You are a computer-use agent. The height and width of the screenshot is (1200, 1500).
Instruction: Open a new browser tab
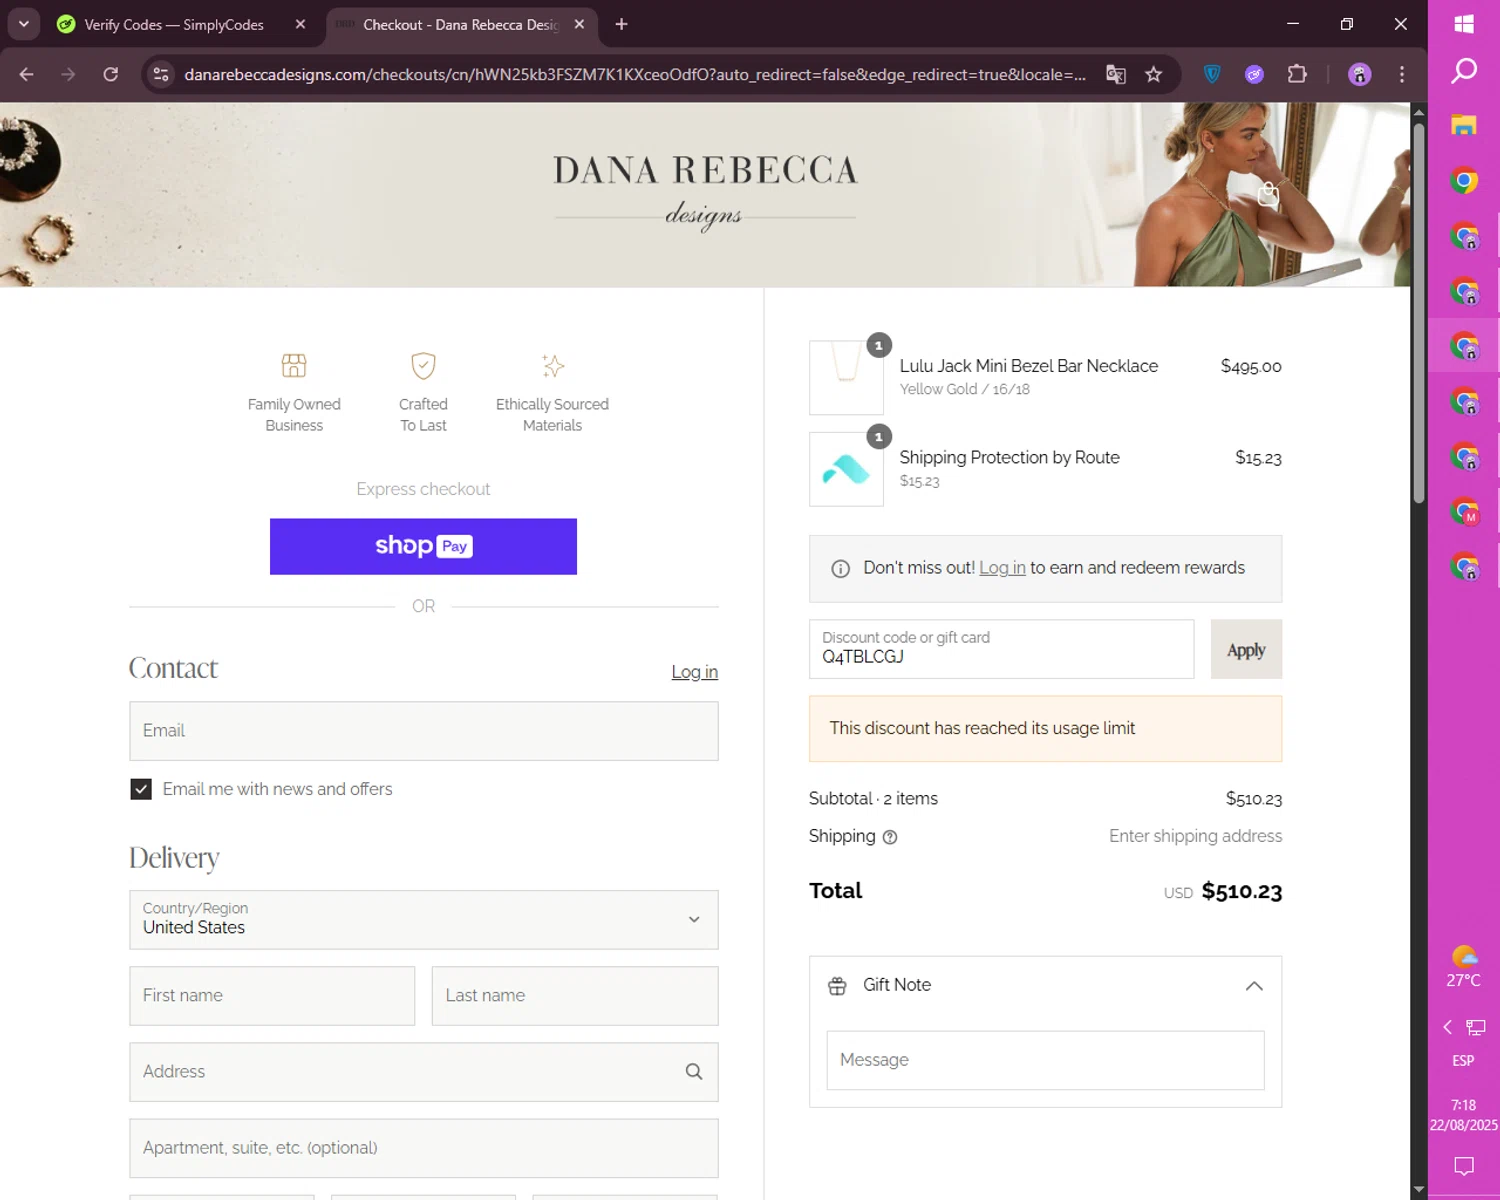(x=621, y=24)
